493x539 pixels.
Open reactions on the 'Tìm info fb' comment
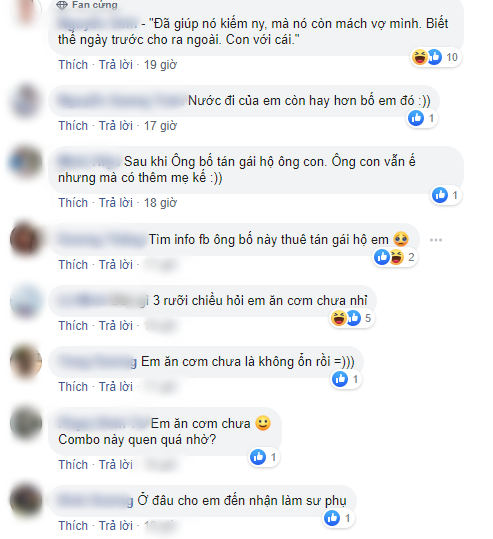coord(395,257)
